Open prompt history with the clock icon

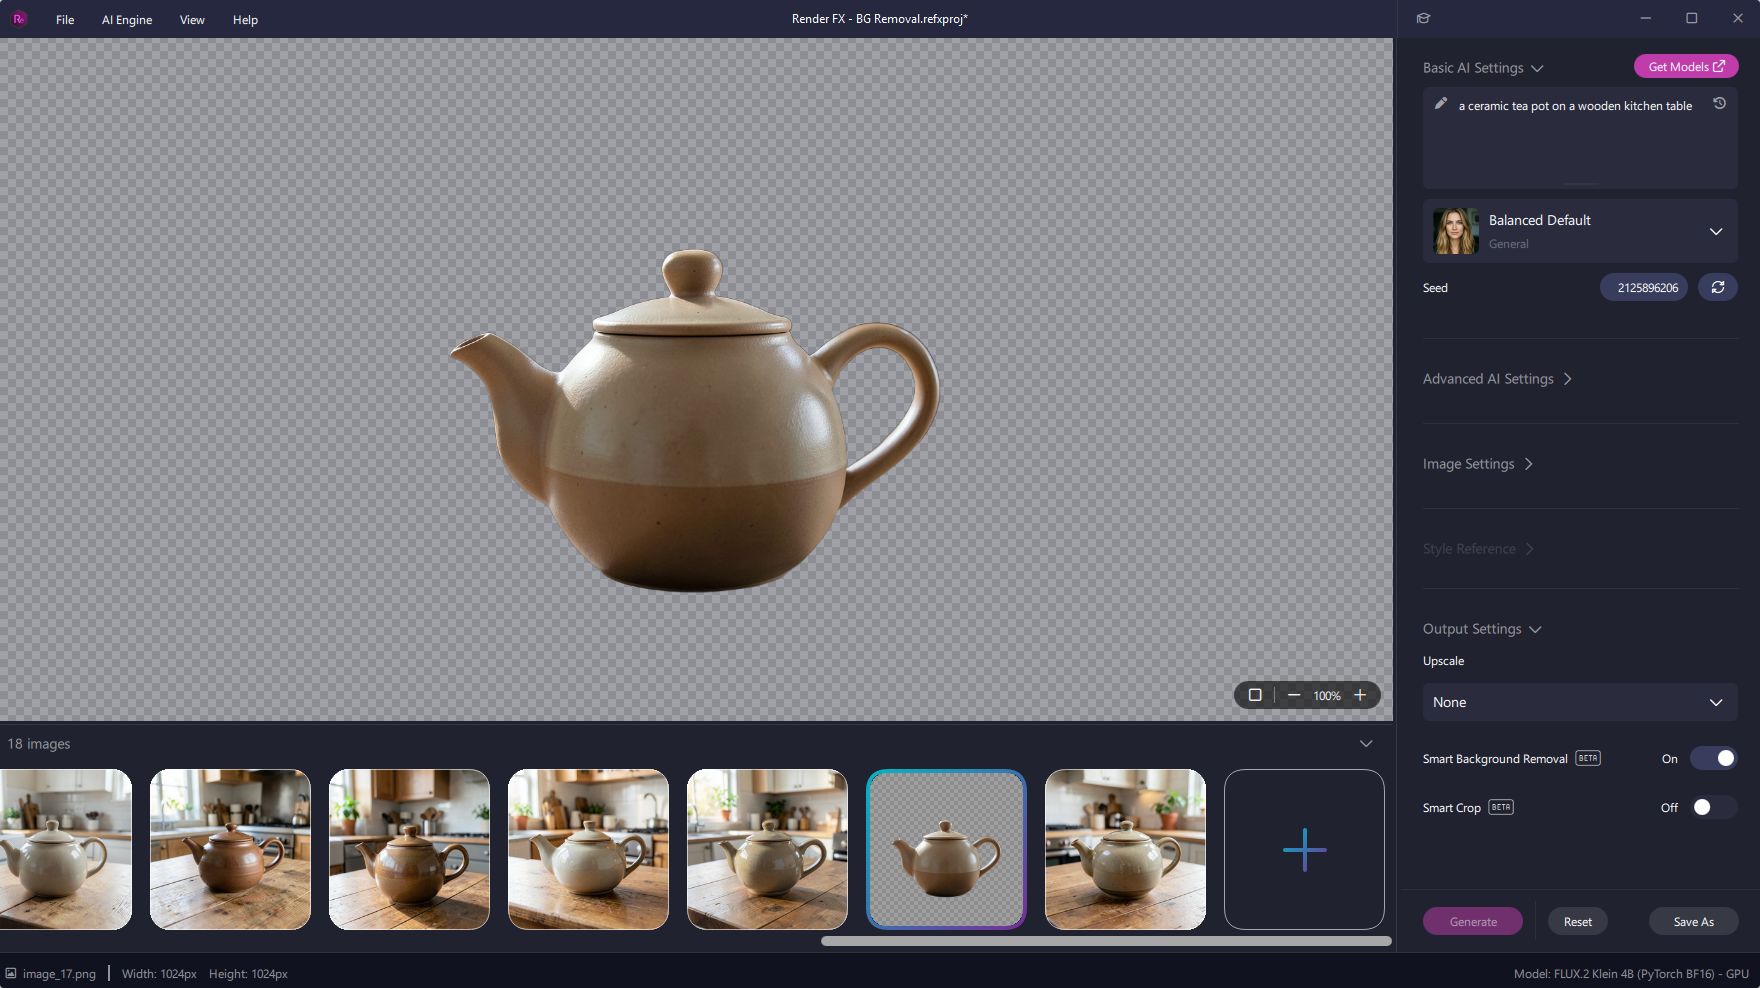tap(1719, 104)
